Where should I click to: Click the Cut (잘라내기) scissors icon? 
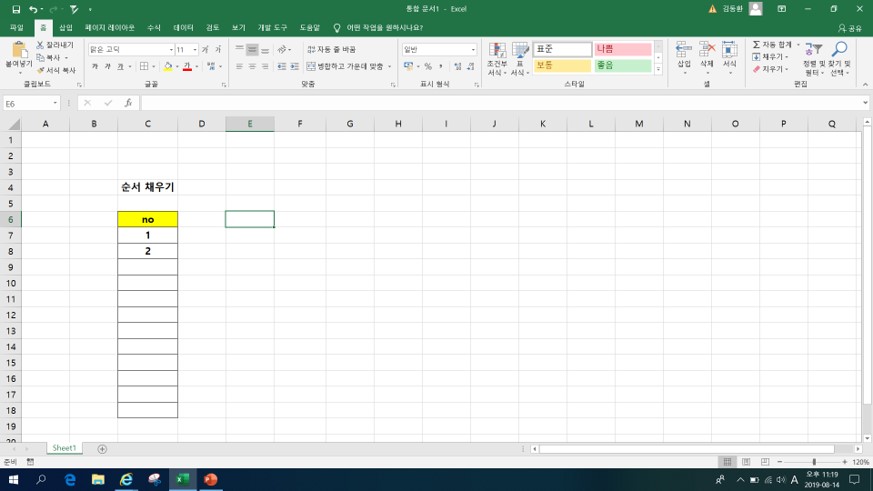[40, 45]
